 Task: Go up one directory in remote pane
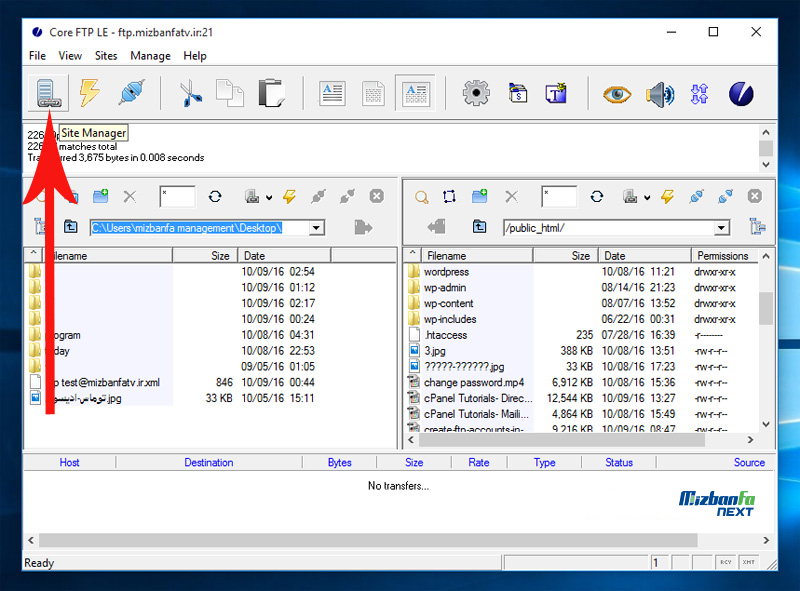click(480, 226)
